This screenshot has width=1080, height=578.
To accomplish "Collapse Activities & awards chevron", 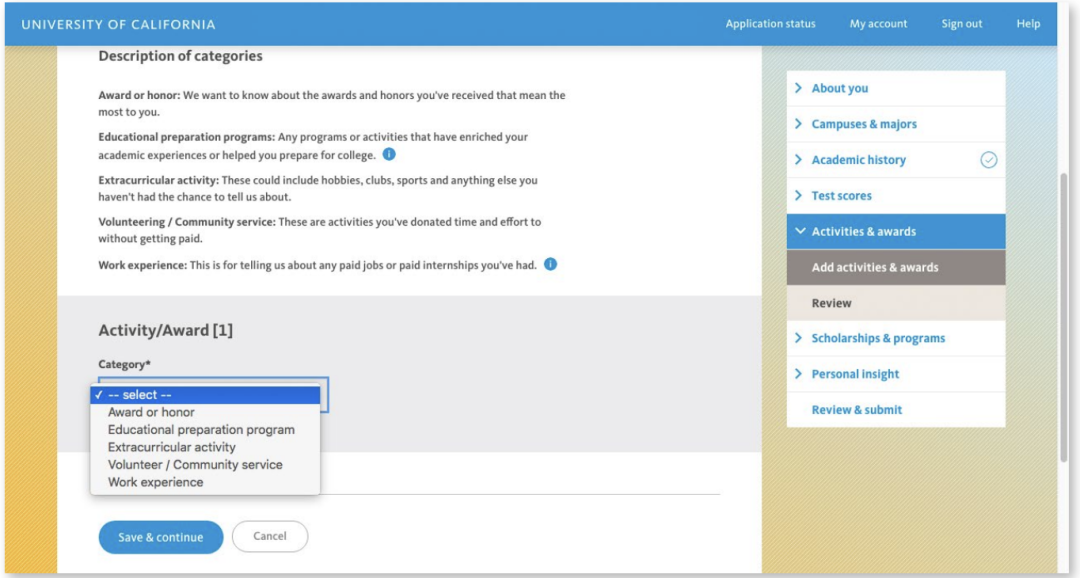I will (x=800, y=231).
